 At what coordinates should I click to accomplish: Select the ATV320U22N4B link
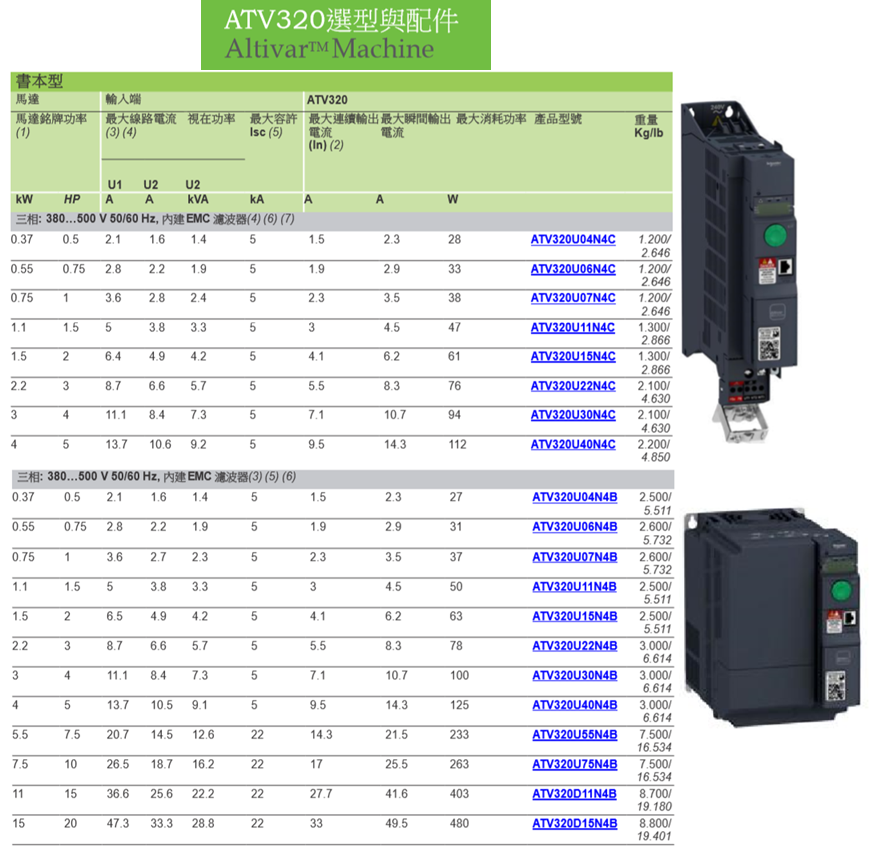point(575,646)
